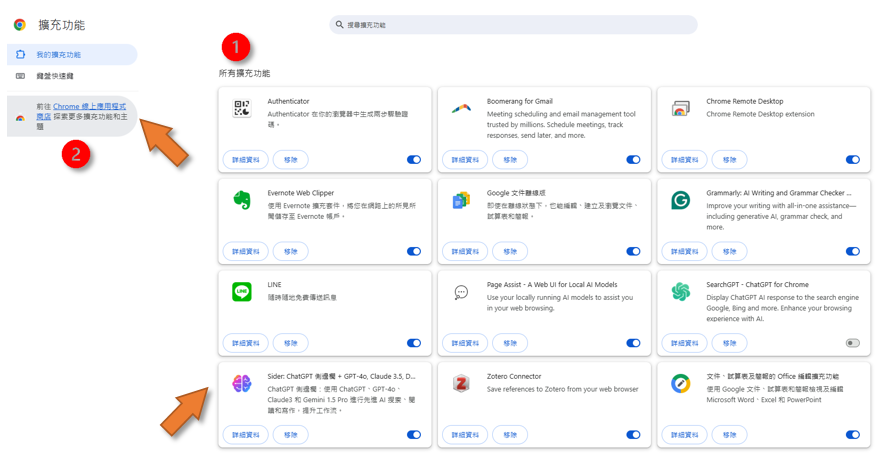Screen dimensions: 878x455
Task: Click the 擴充功能 page title
Action: pyautogui.click(x=62, y=25)
